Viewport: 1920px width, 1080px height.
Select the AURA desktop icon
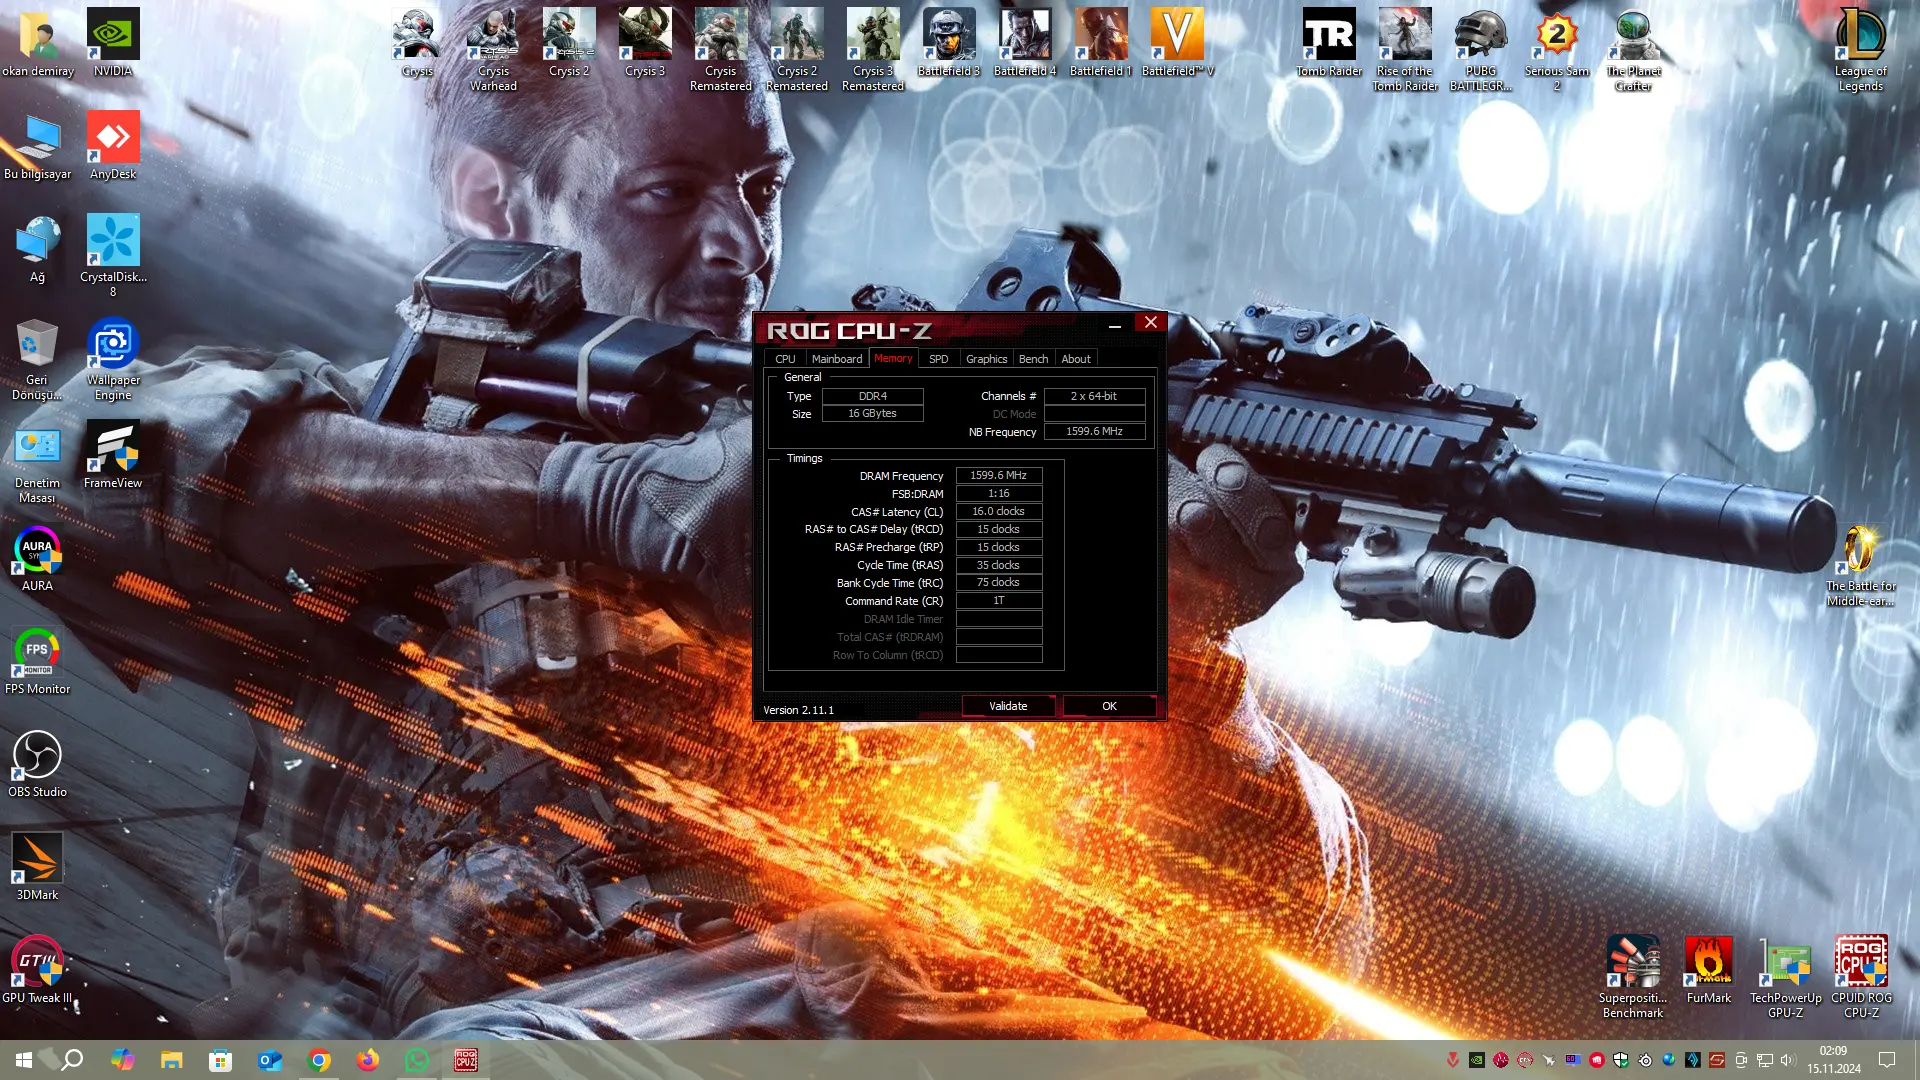click(37, 558)
